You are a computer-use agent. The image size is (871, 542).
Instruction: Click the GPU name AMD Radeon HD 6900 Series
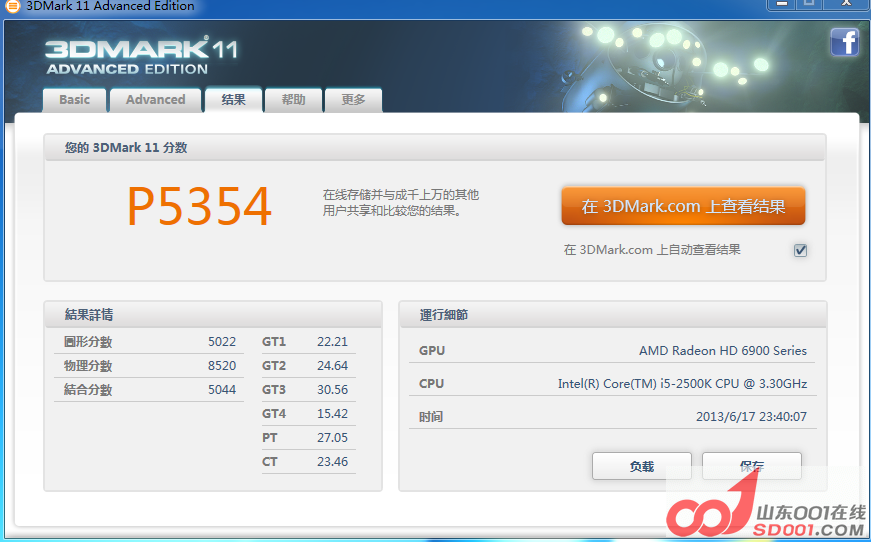pos(723,350)
